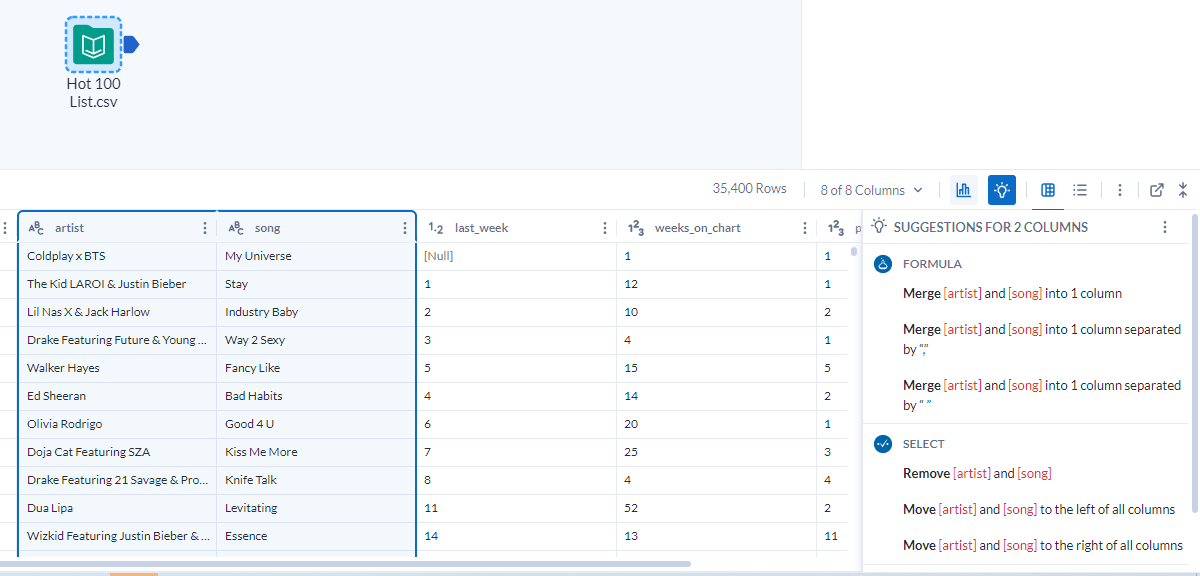The width and height of the screenshot is (1200, 576).
Task: Click the weeks_on_chart column header
Action: (x=717, y=228)
